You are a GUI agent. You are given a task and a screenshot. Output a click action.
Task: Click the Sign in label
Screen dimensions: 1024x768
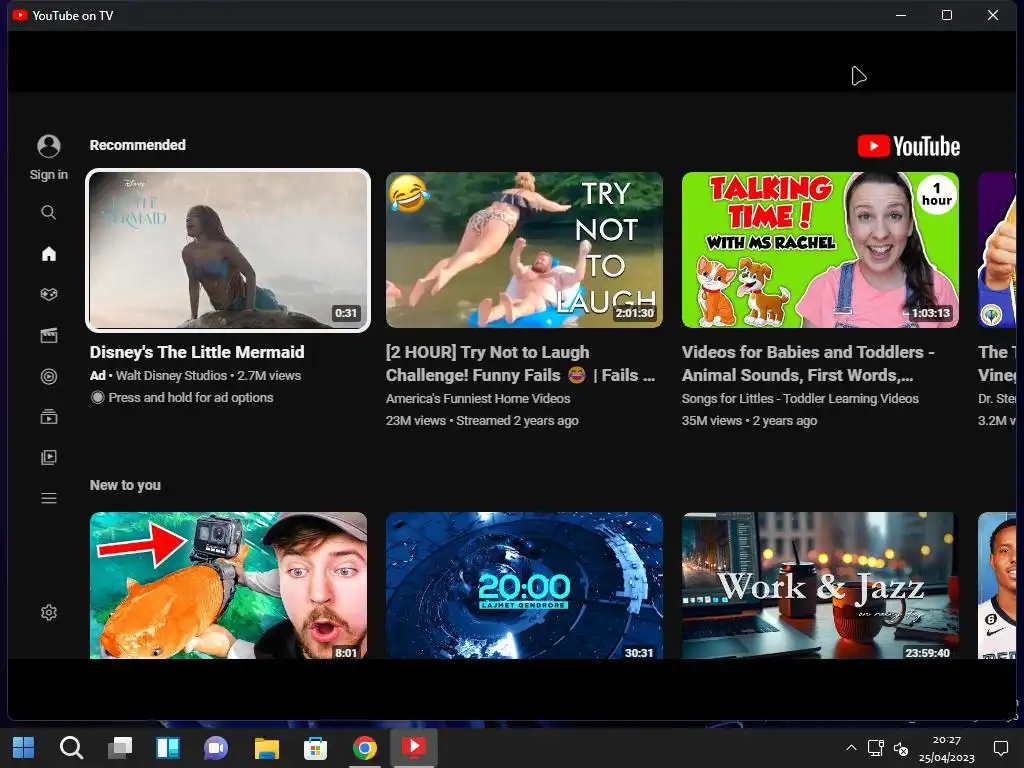[x=49, y=175]
